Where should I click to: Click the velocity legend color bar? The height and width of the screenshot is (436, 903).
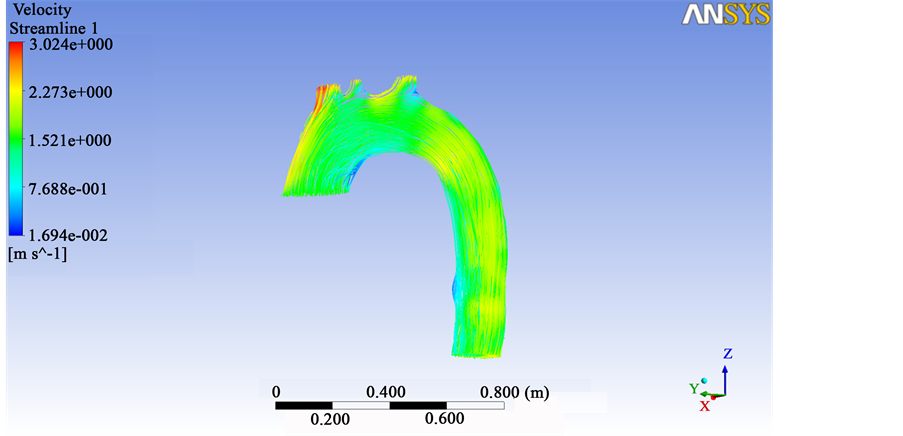click(14, 140)
